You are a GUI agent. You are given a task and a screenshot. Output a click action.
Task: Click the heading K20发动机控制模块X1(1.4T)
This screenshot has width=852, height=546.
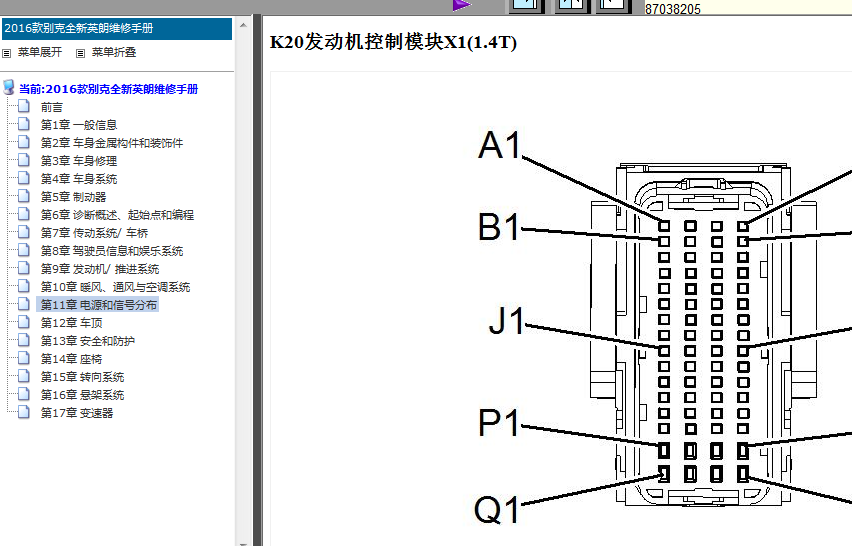tap(393, 42)
